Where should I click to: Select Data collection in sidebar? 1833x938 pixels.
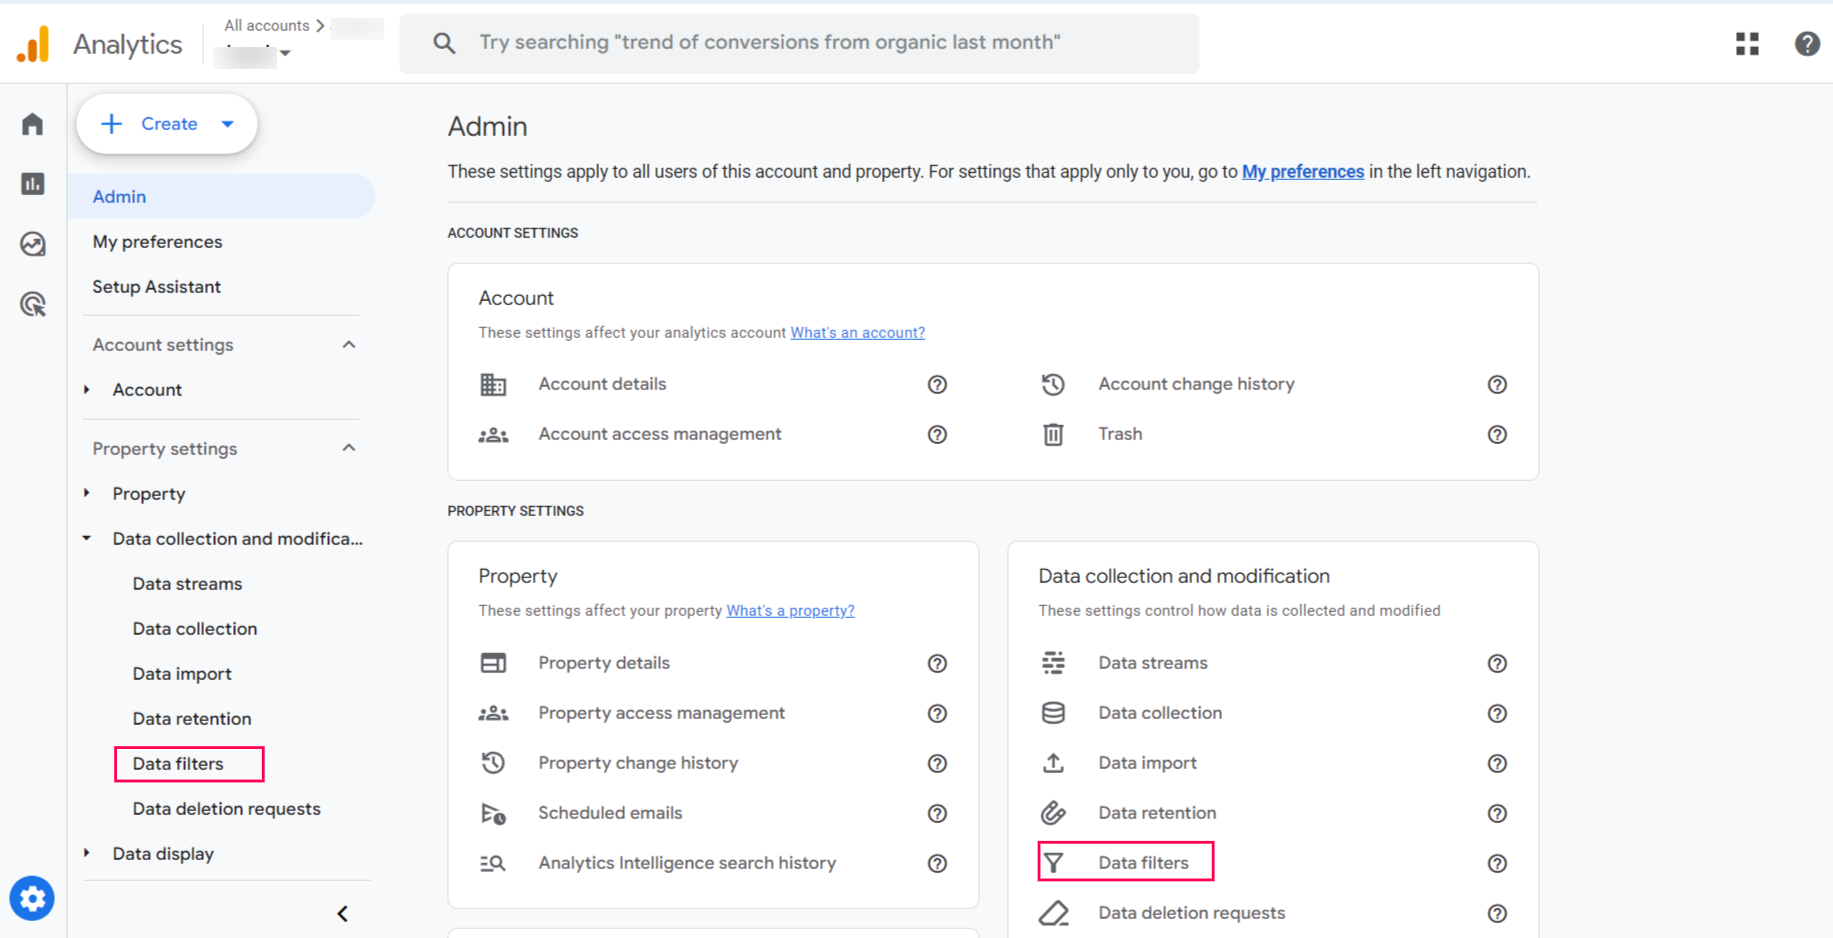pyautogui.click(x=195, y=629)
